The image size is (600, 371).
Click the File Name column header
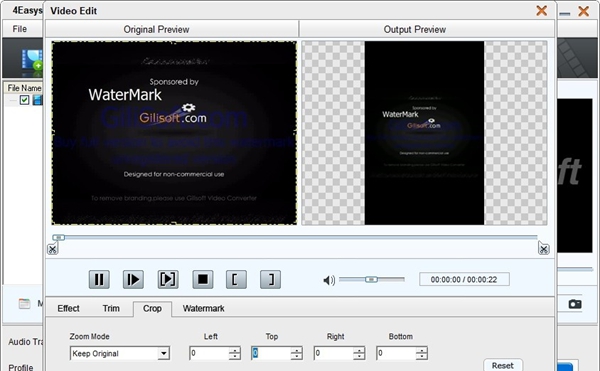24,88
